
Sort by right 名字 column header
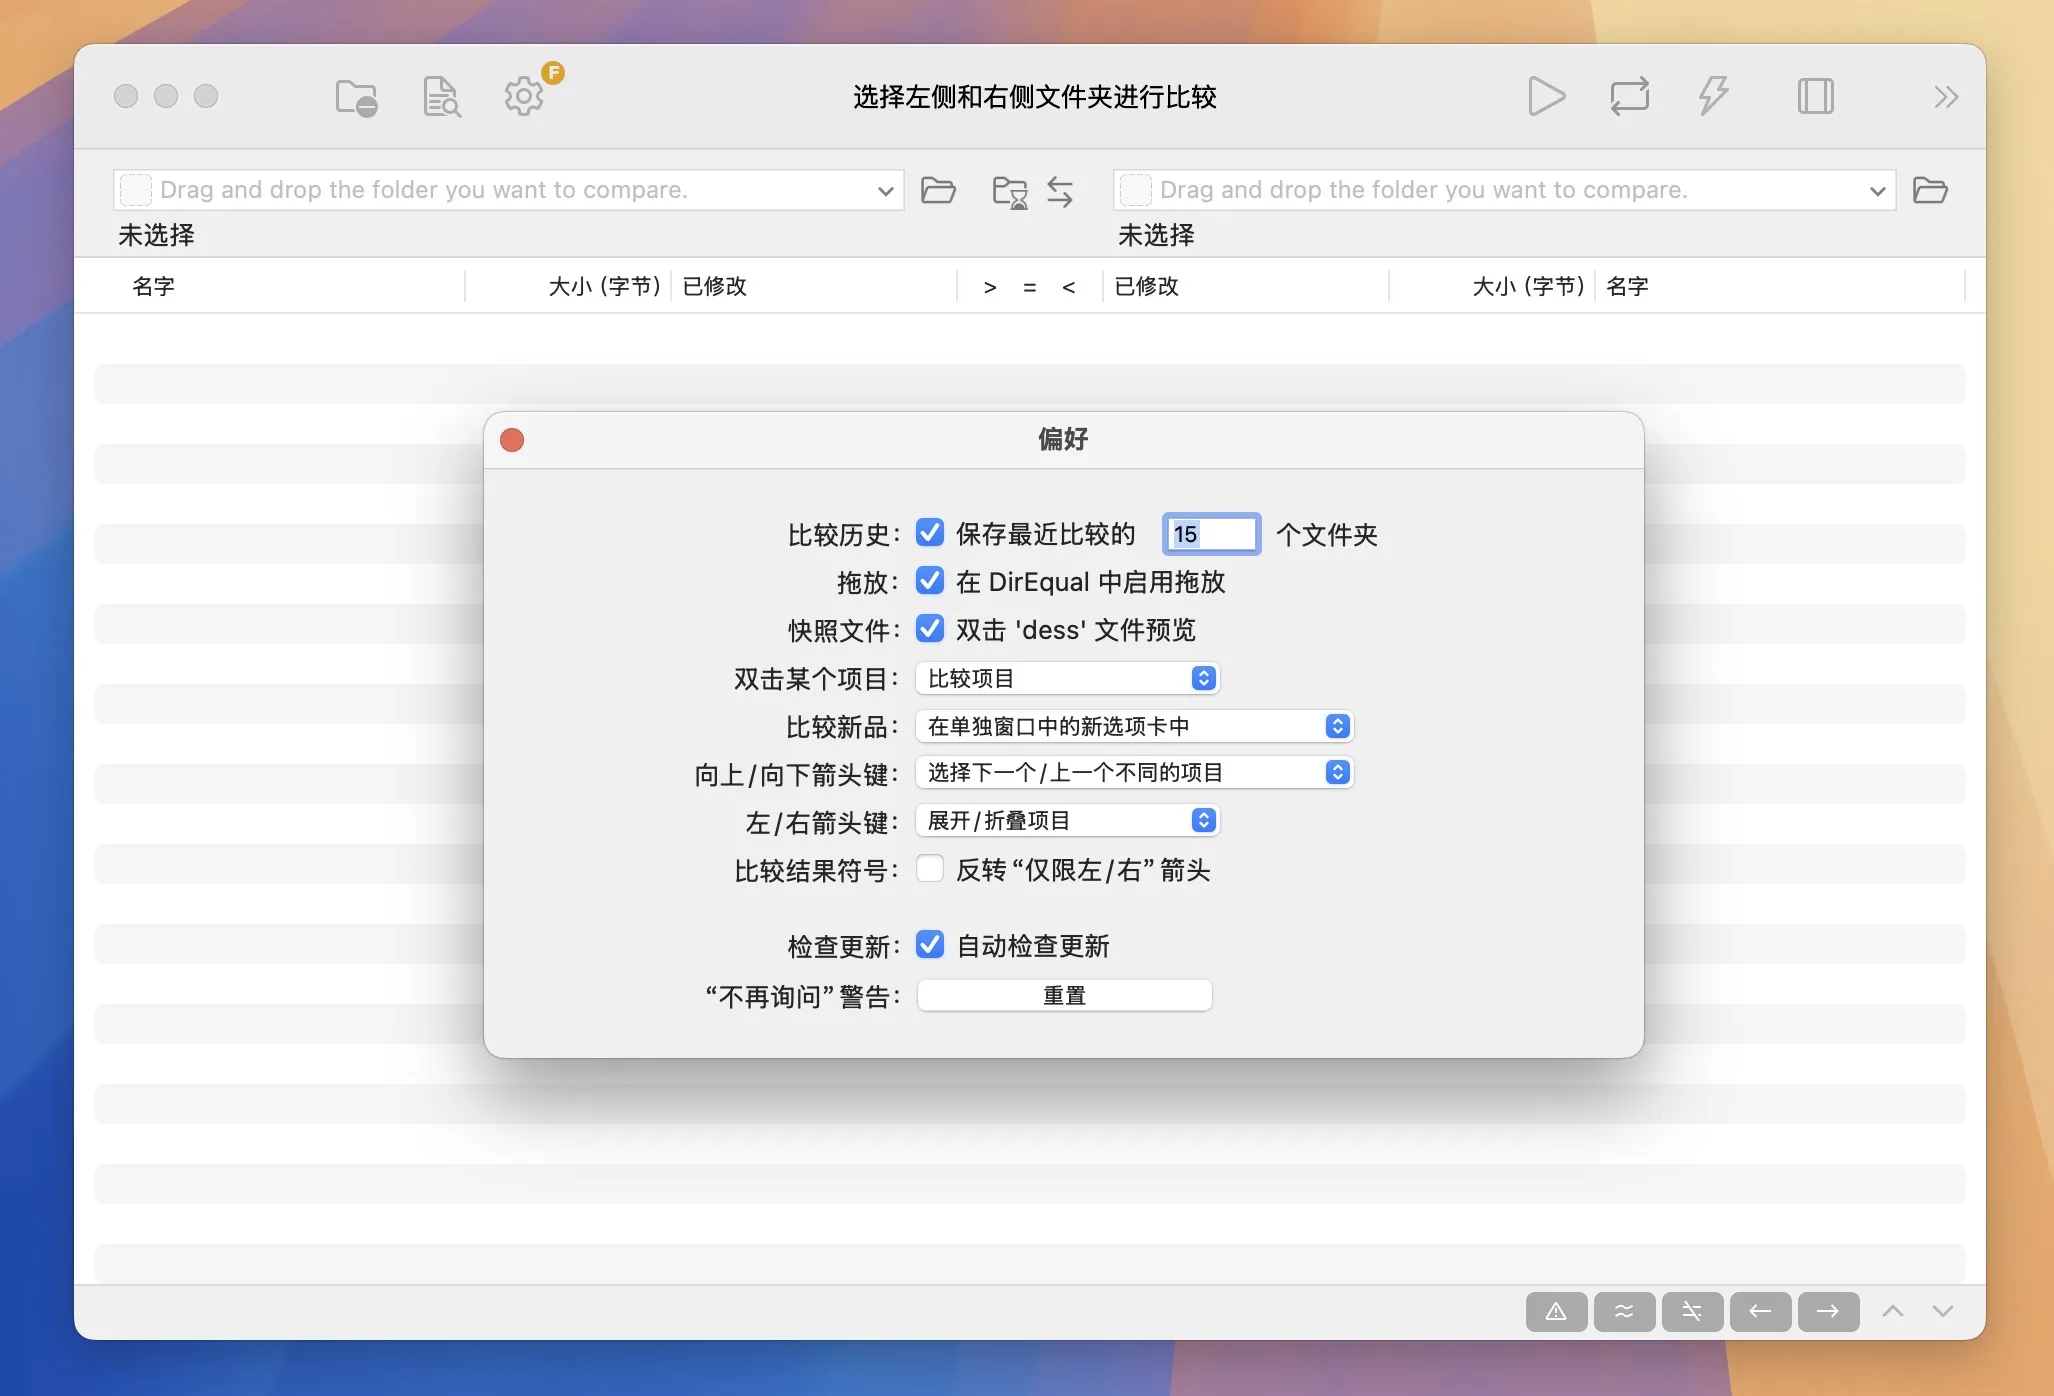coord(1627,287)
